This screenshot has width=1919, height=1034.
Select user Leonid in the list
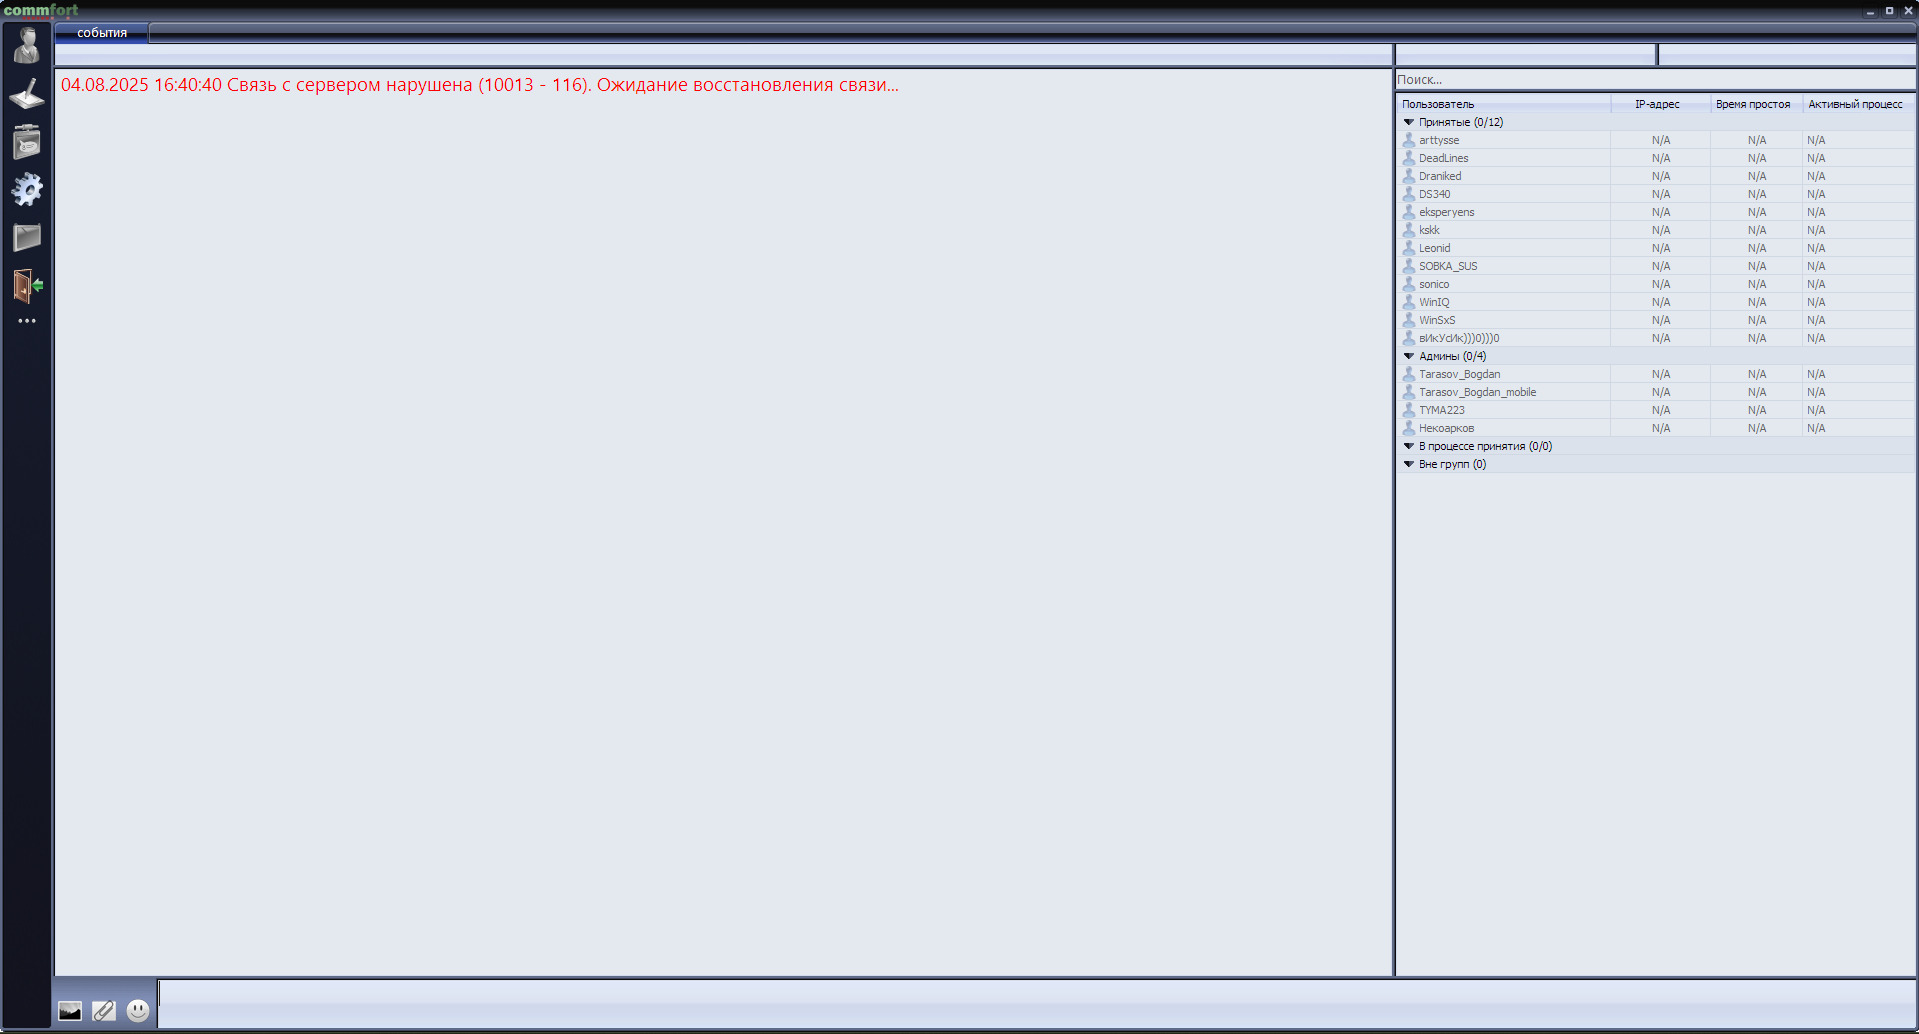click(x=1655, y=248)
